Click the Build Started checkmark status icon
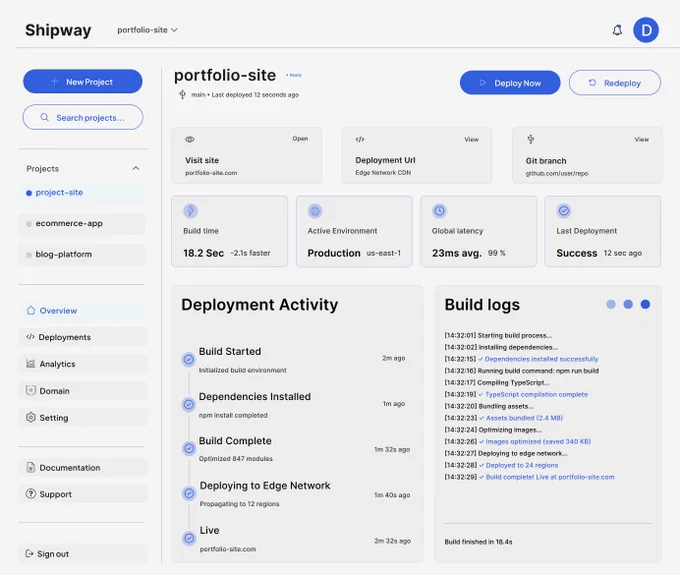The width and height of the screenshot is (680, 575). point(189,359)
